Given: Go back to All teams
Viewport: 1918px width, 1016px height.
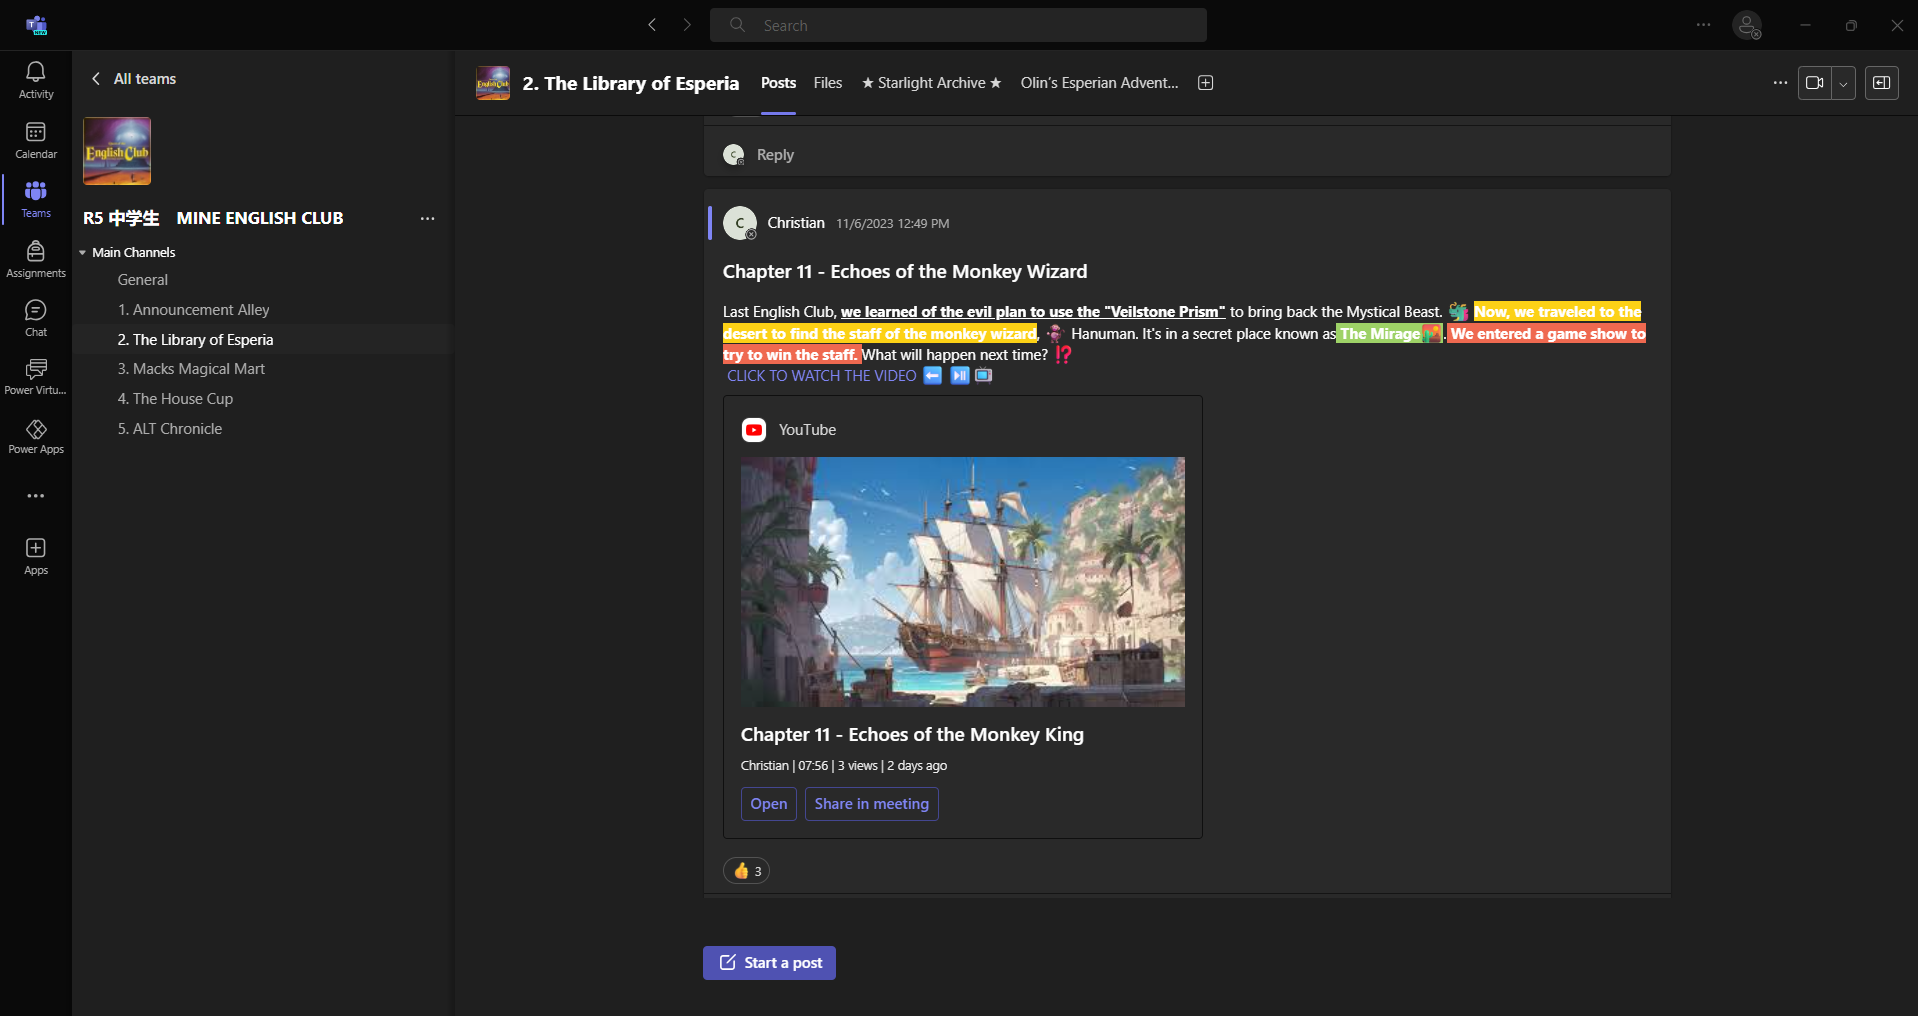Looking at the screenshot, I should [x=134, y=79].
